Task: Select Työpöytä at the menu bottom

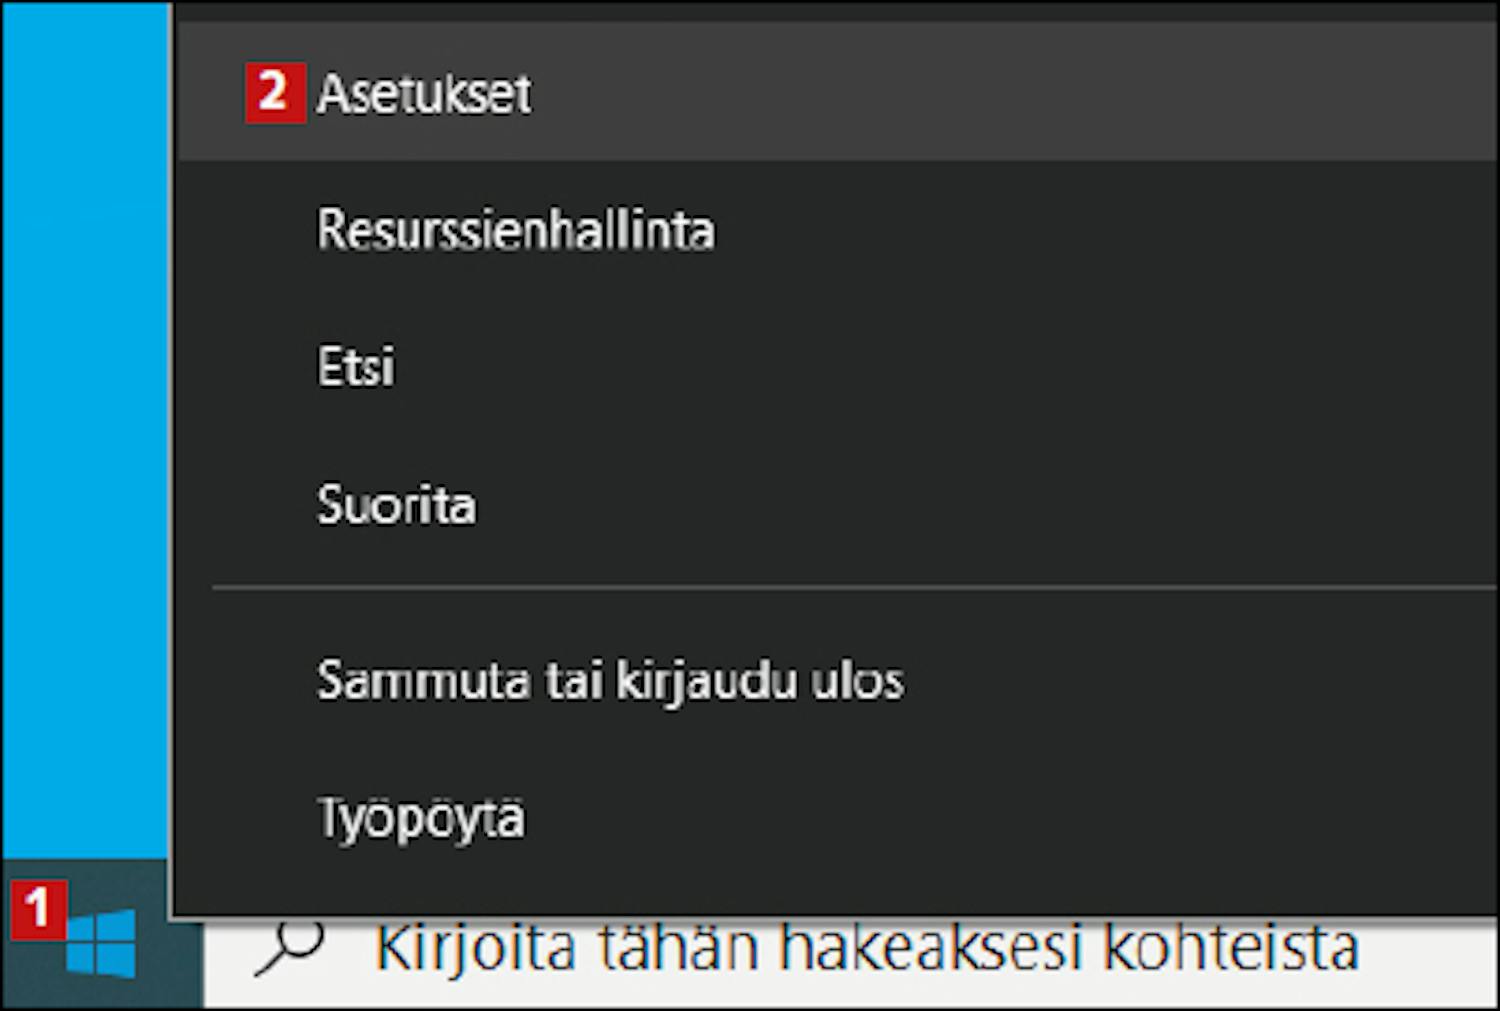Action: tap(838, 817)
